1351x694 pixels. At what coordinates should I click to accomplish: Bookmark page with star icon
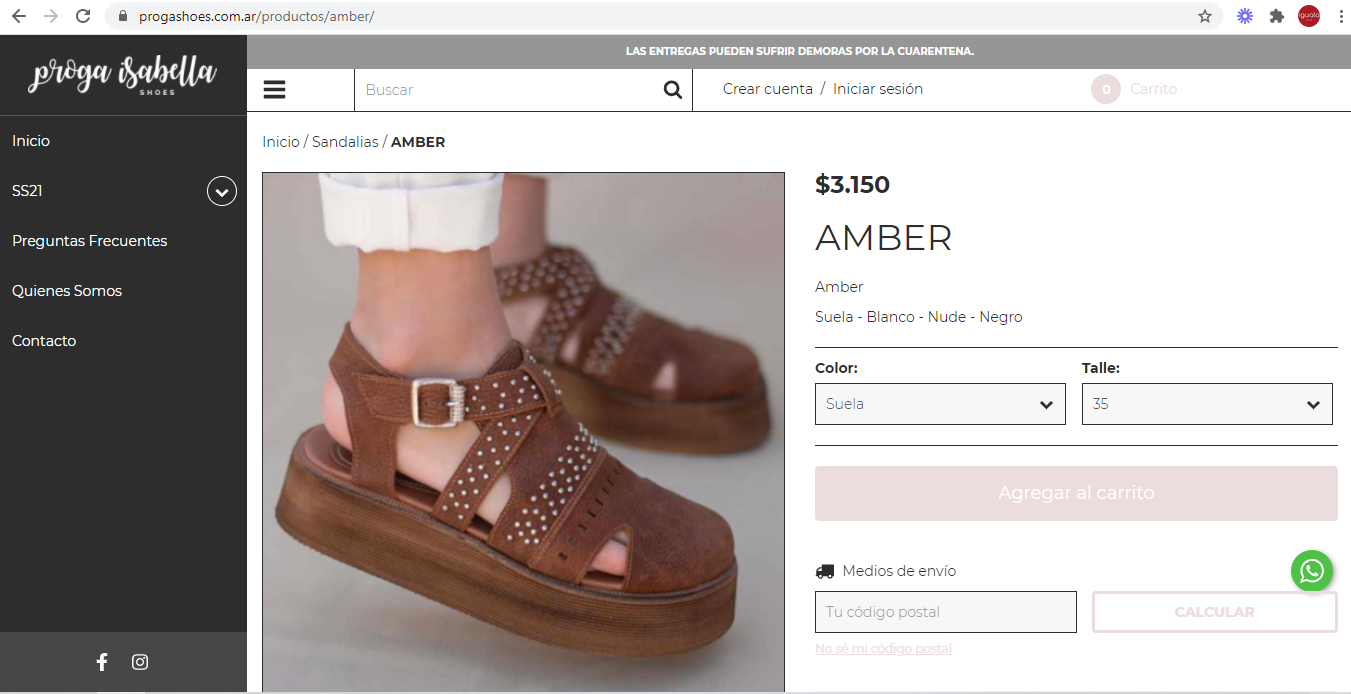pos(1205,16)
